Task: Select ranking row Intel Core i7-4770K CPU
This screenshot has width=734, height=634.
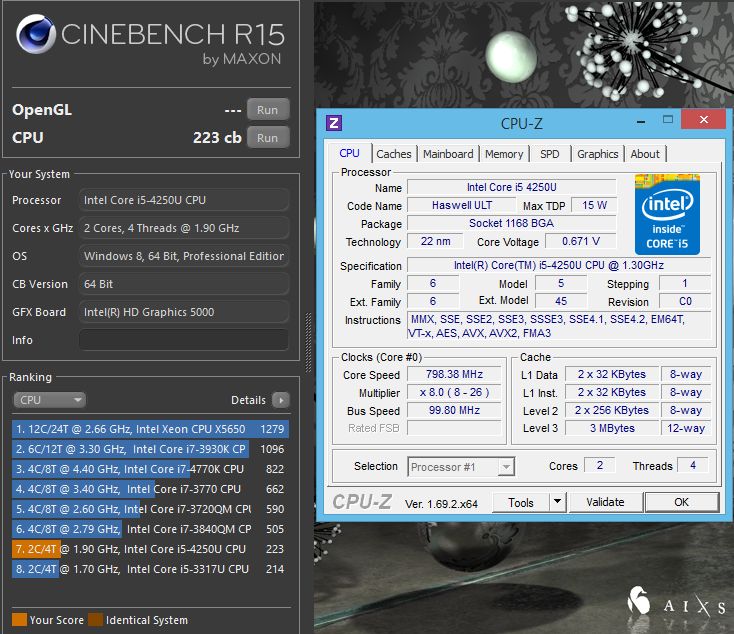Action: [150, 469]
